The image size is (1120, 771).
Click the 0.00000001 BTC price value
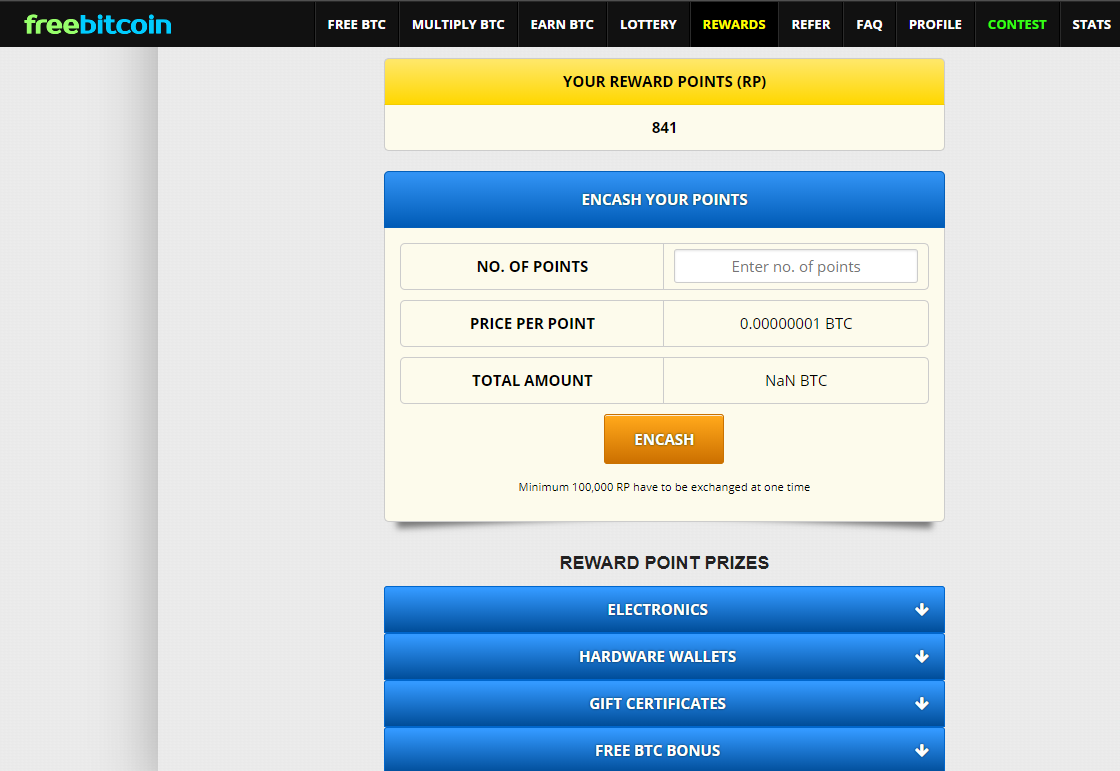click(796, 324)
